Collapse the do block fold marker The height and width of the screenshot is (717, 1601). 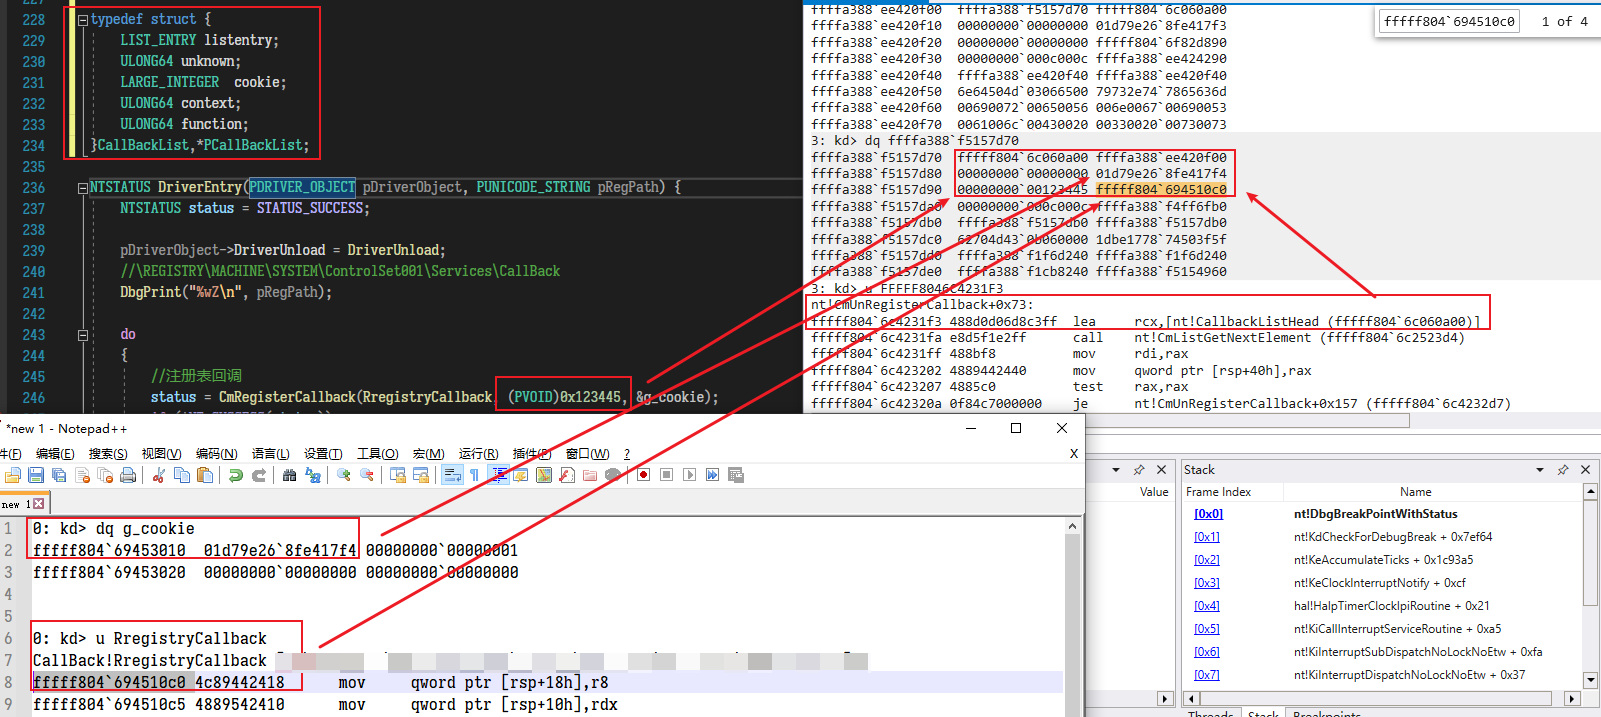83,334
